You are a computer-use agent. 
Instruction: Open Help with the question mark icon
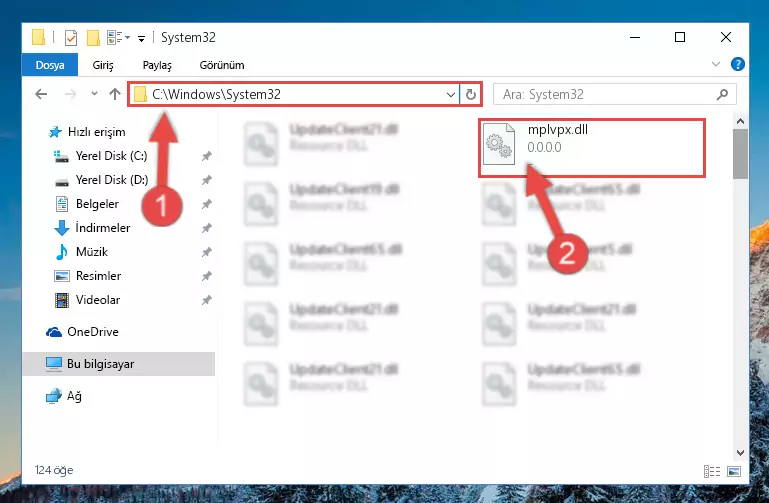(x=738, y=64)
